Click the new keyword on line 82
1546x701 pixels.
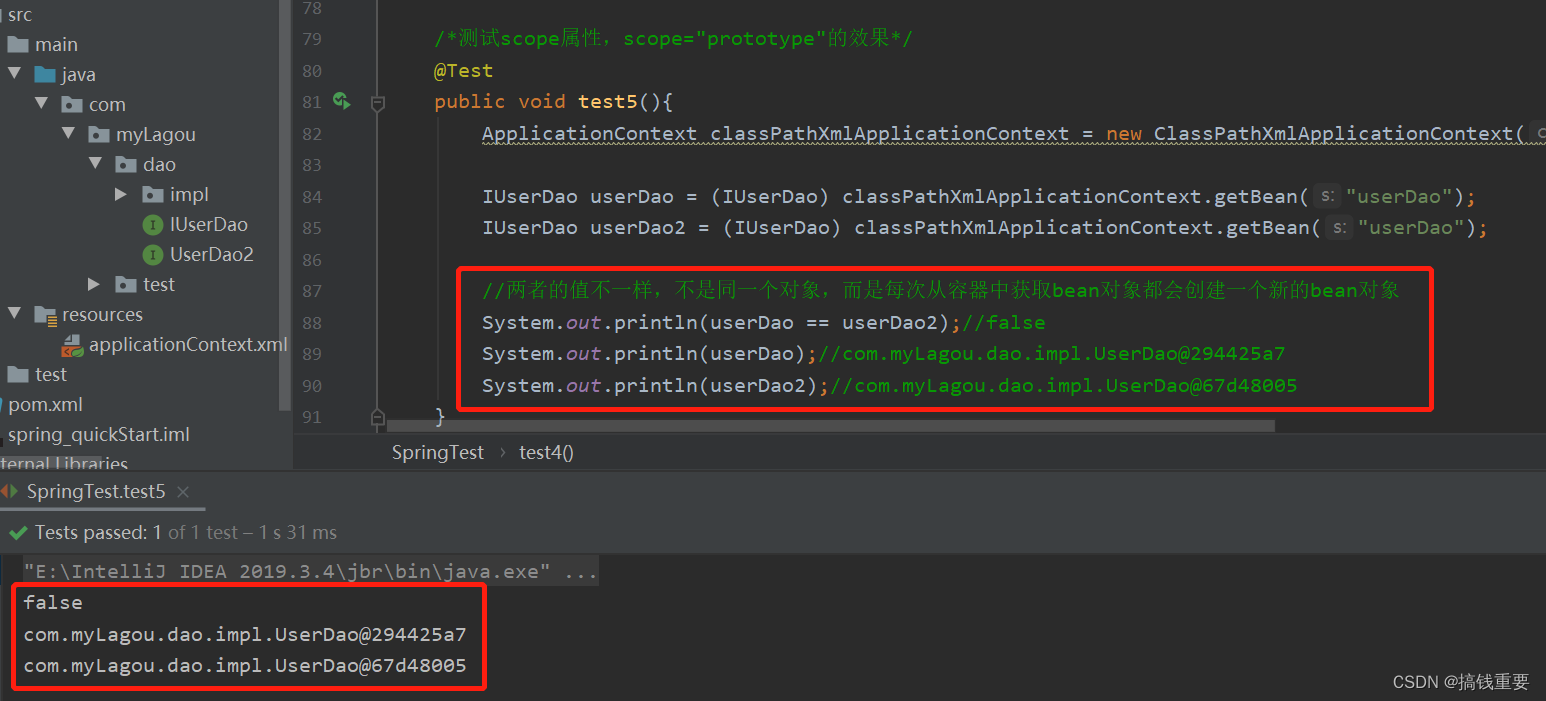[x=1124, y=134]
